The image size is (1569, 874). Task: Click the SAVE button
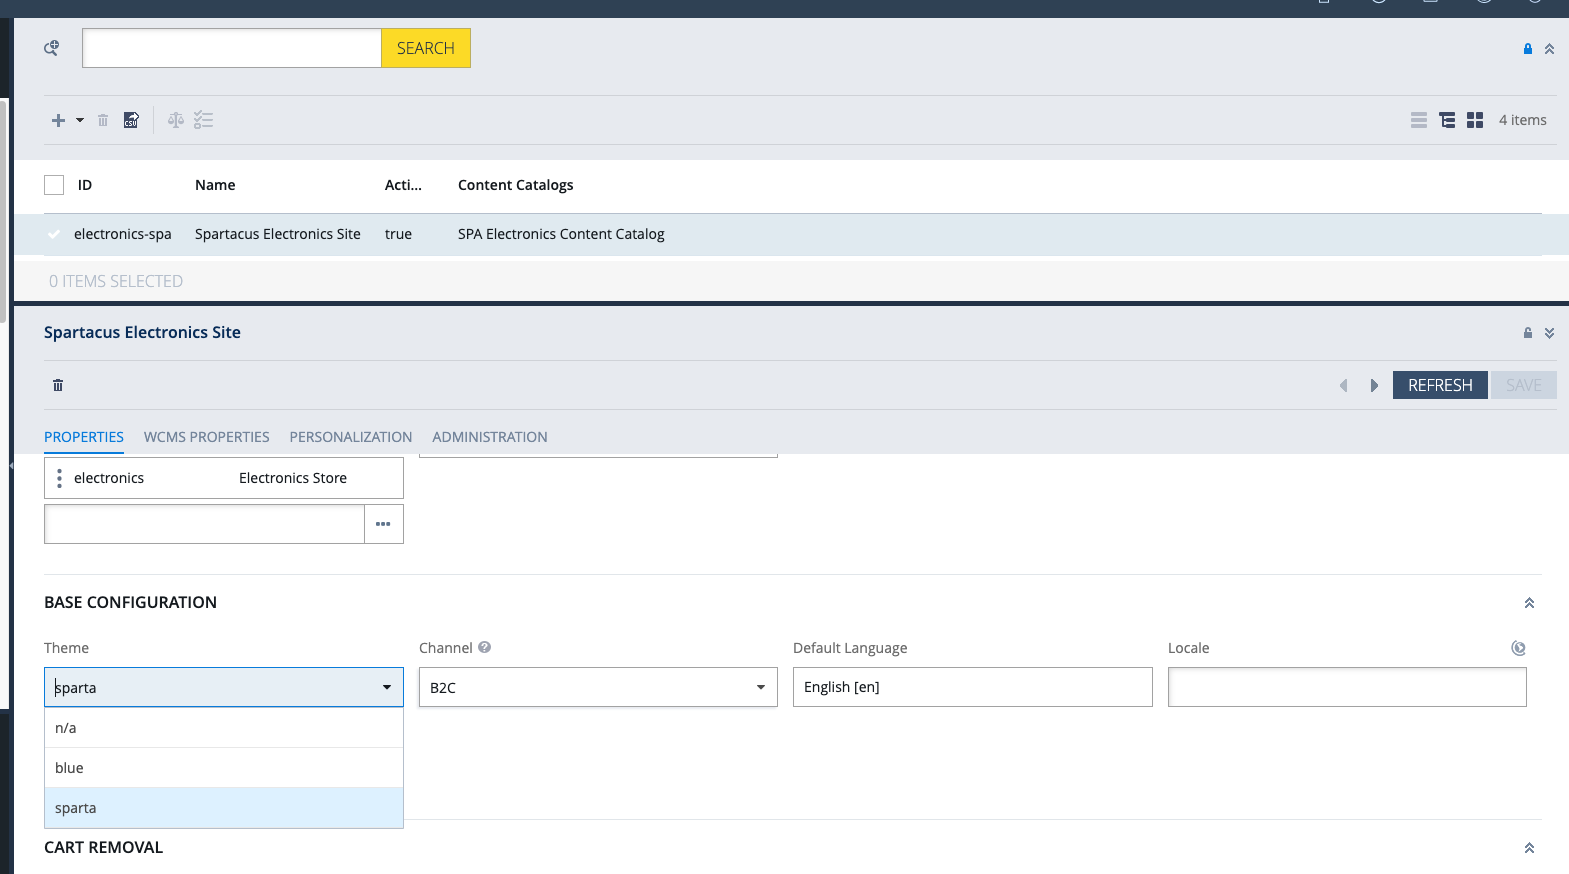[1524, 385]
